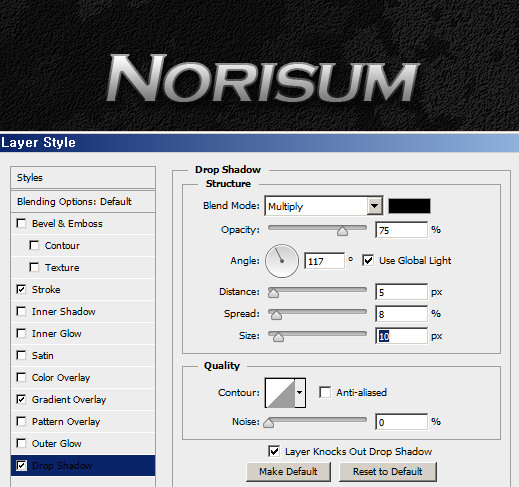Click the Opacity slider thumb

(x=342, y=231)
